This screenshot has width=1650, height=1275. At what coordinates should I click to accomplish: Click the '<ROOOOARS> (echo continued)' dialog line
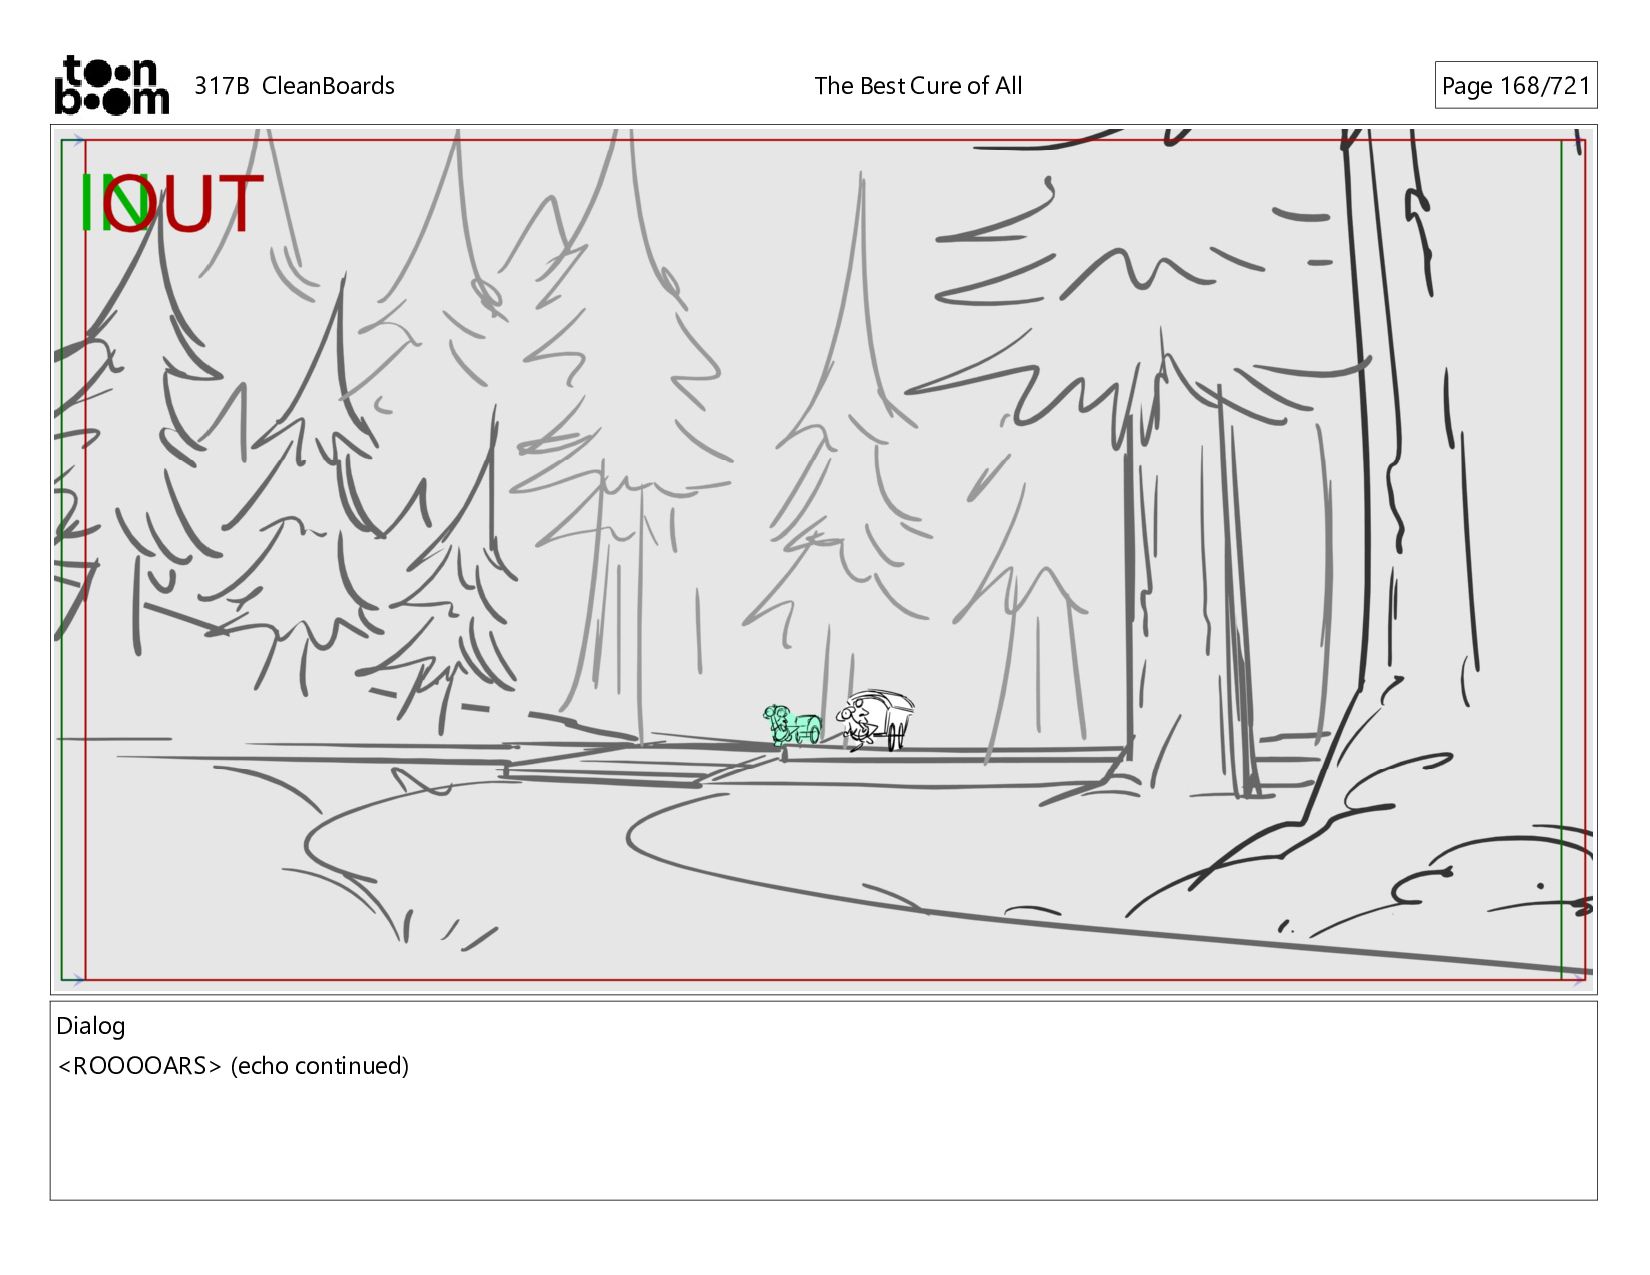[x=233, y=1066]
